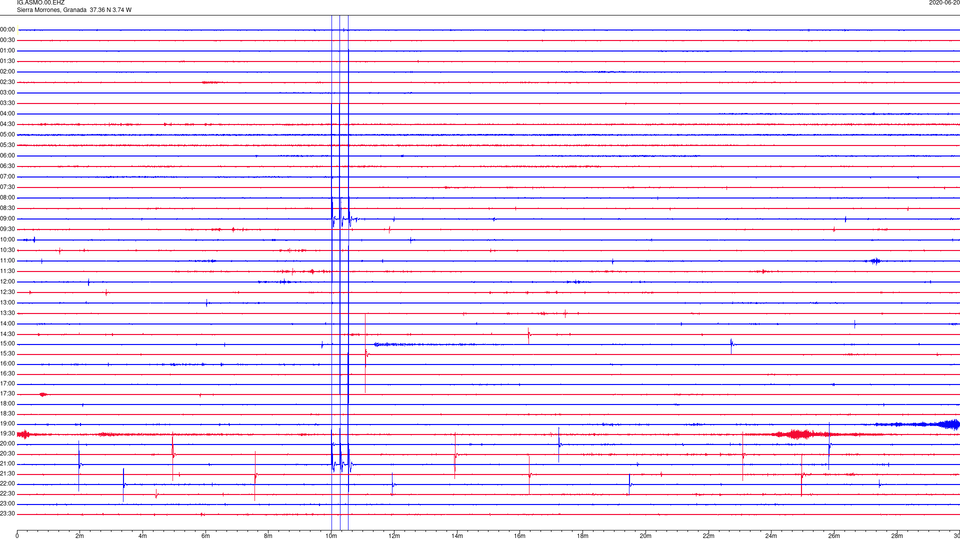Click the 03:00 trace label
Screen dimensions: 960x540
(x=8, y=92)
